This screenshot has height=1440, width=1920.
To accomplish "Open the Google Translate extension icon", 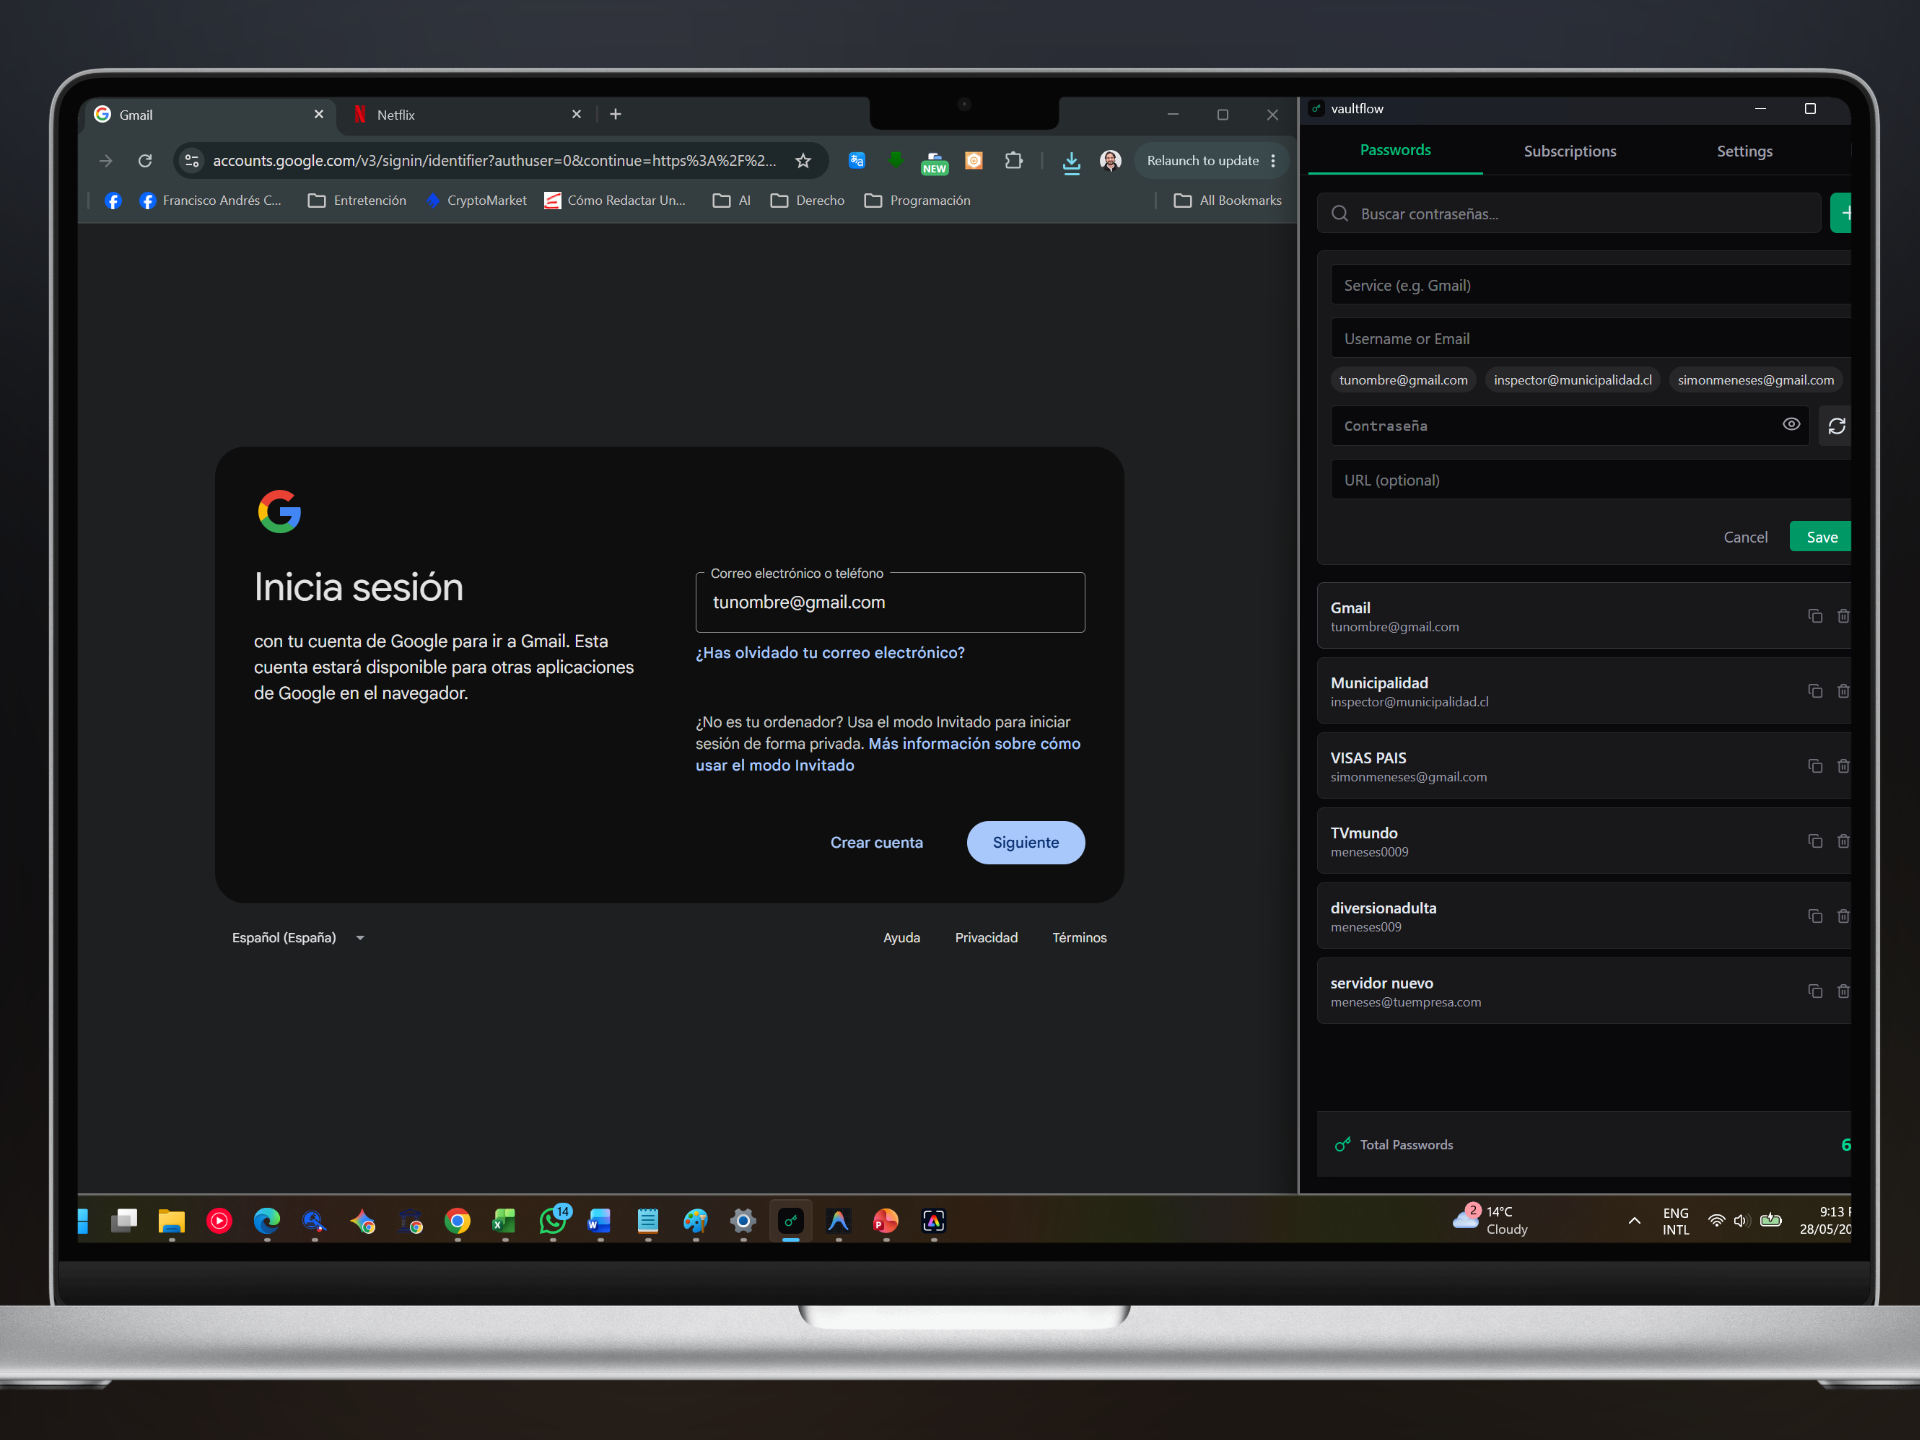I will pos(857,161).
